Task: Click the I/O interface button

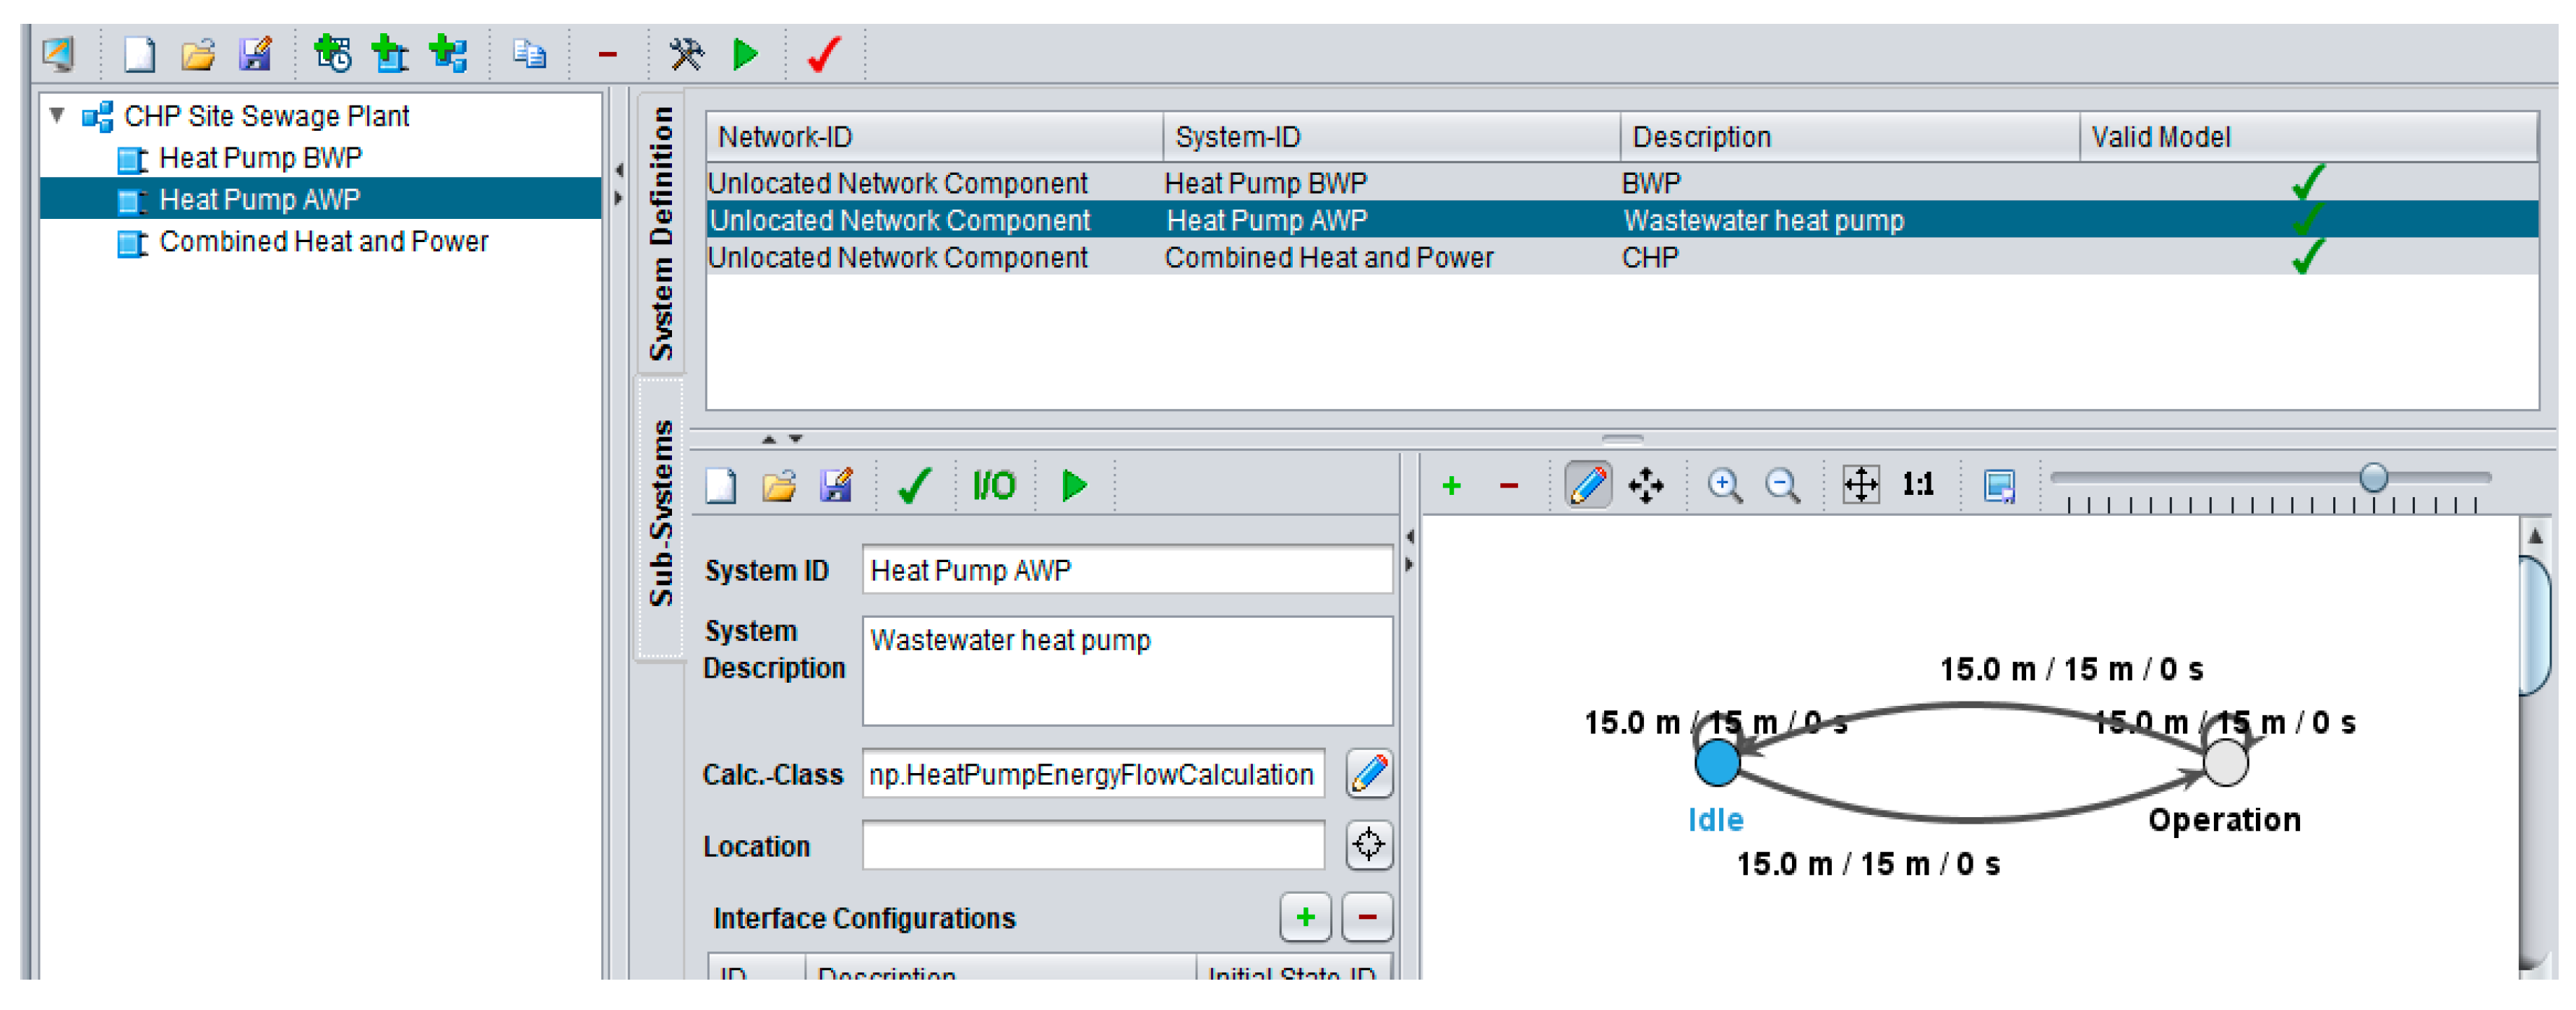Action: tap(993, 486)
